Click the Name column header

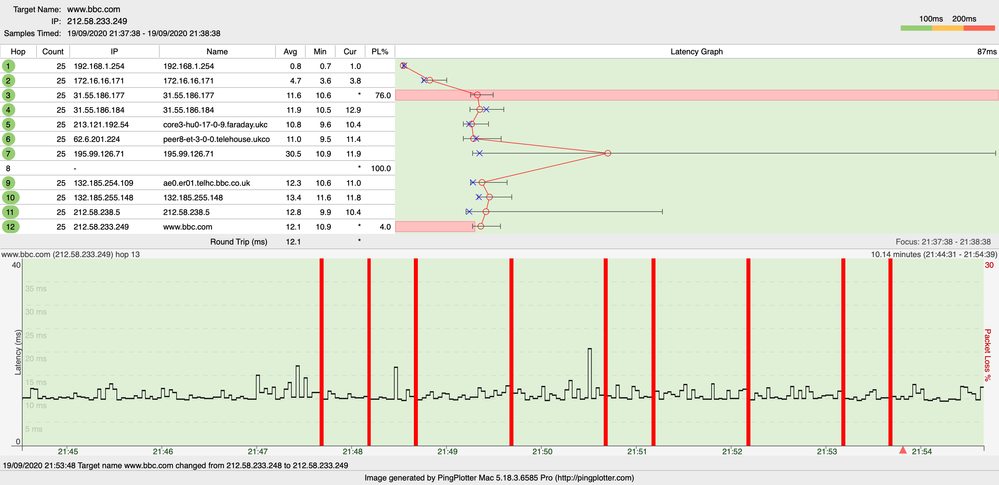[217, 50]
